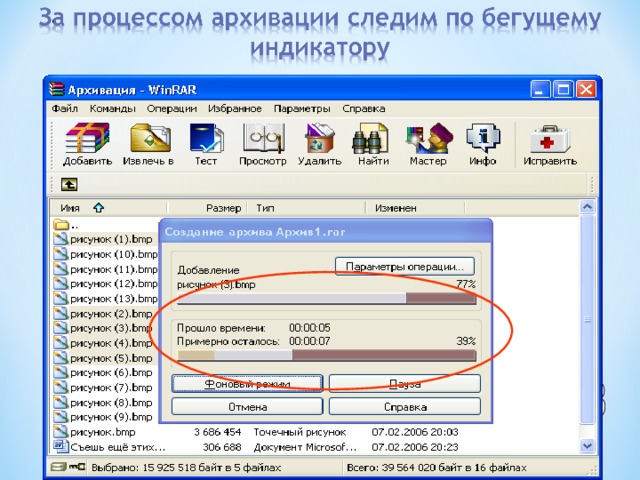Open the Файл menu
Screen dimensions: 640x480
pos(65,108)
